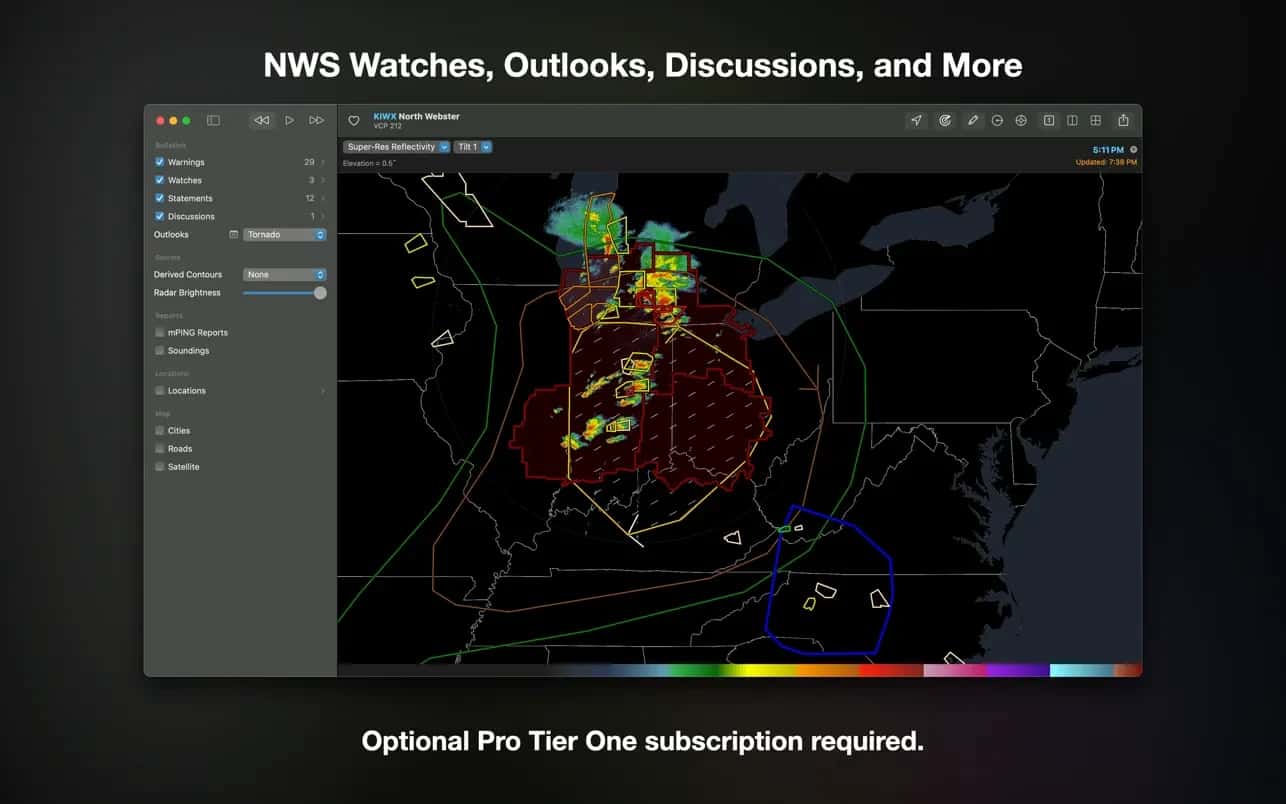Change Outlooks type from Tornado dropdown

coord(285,234)
